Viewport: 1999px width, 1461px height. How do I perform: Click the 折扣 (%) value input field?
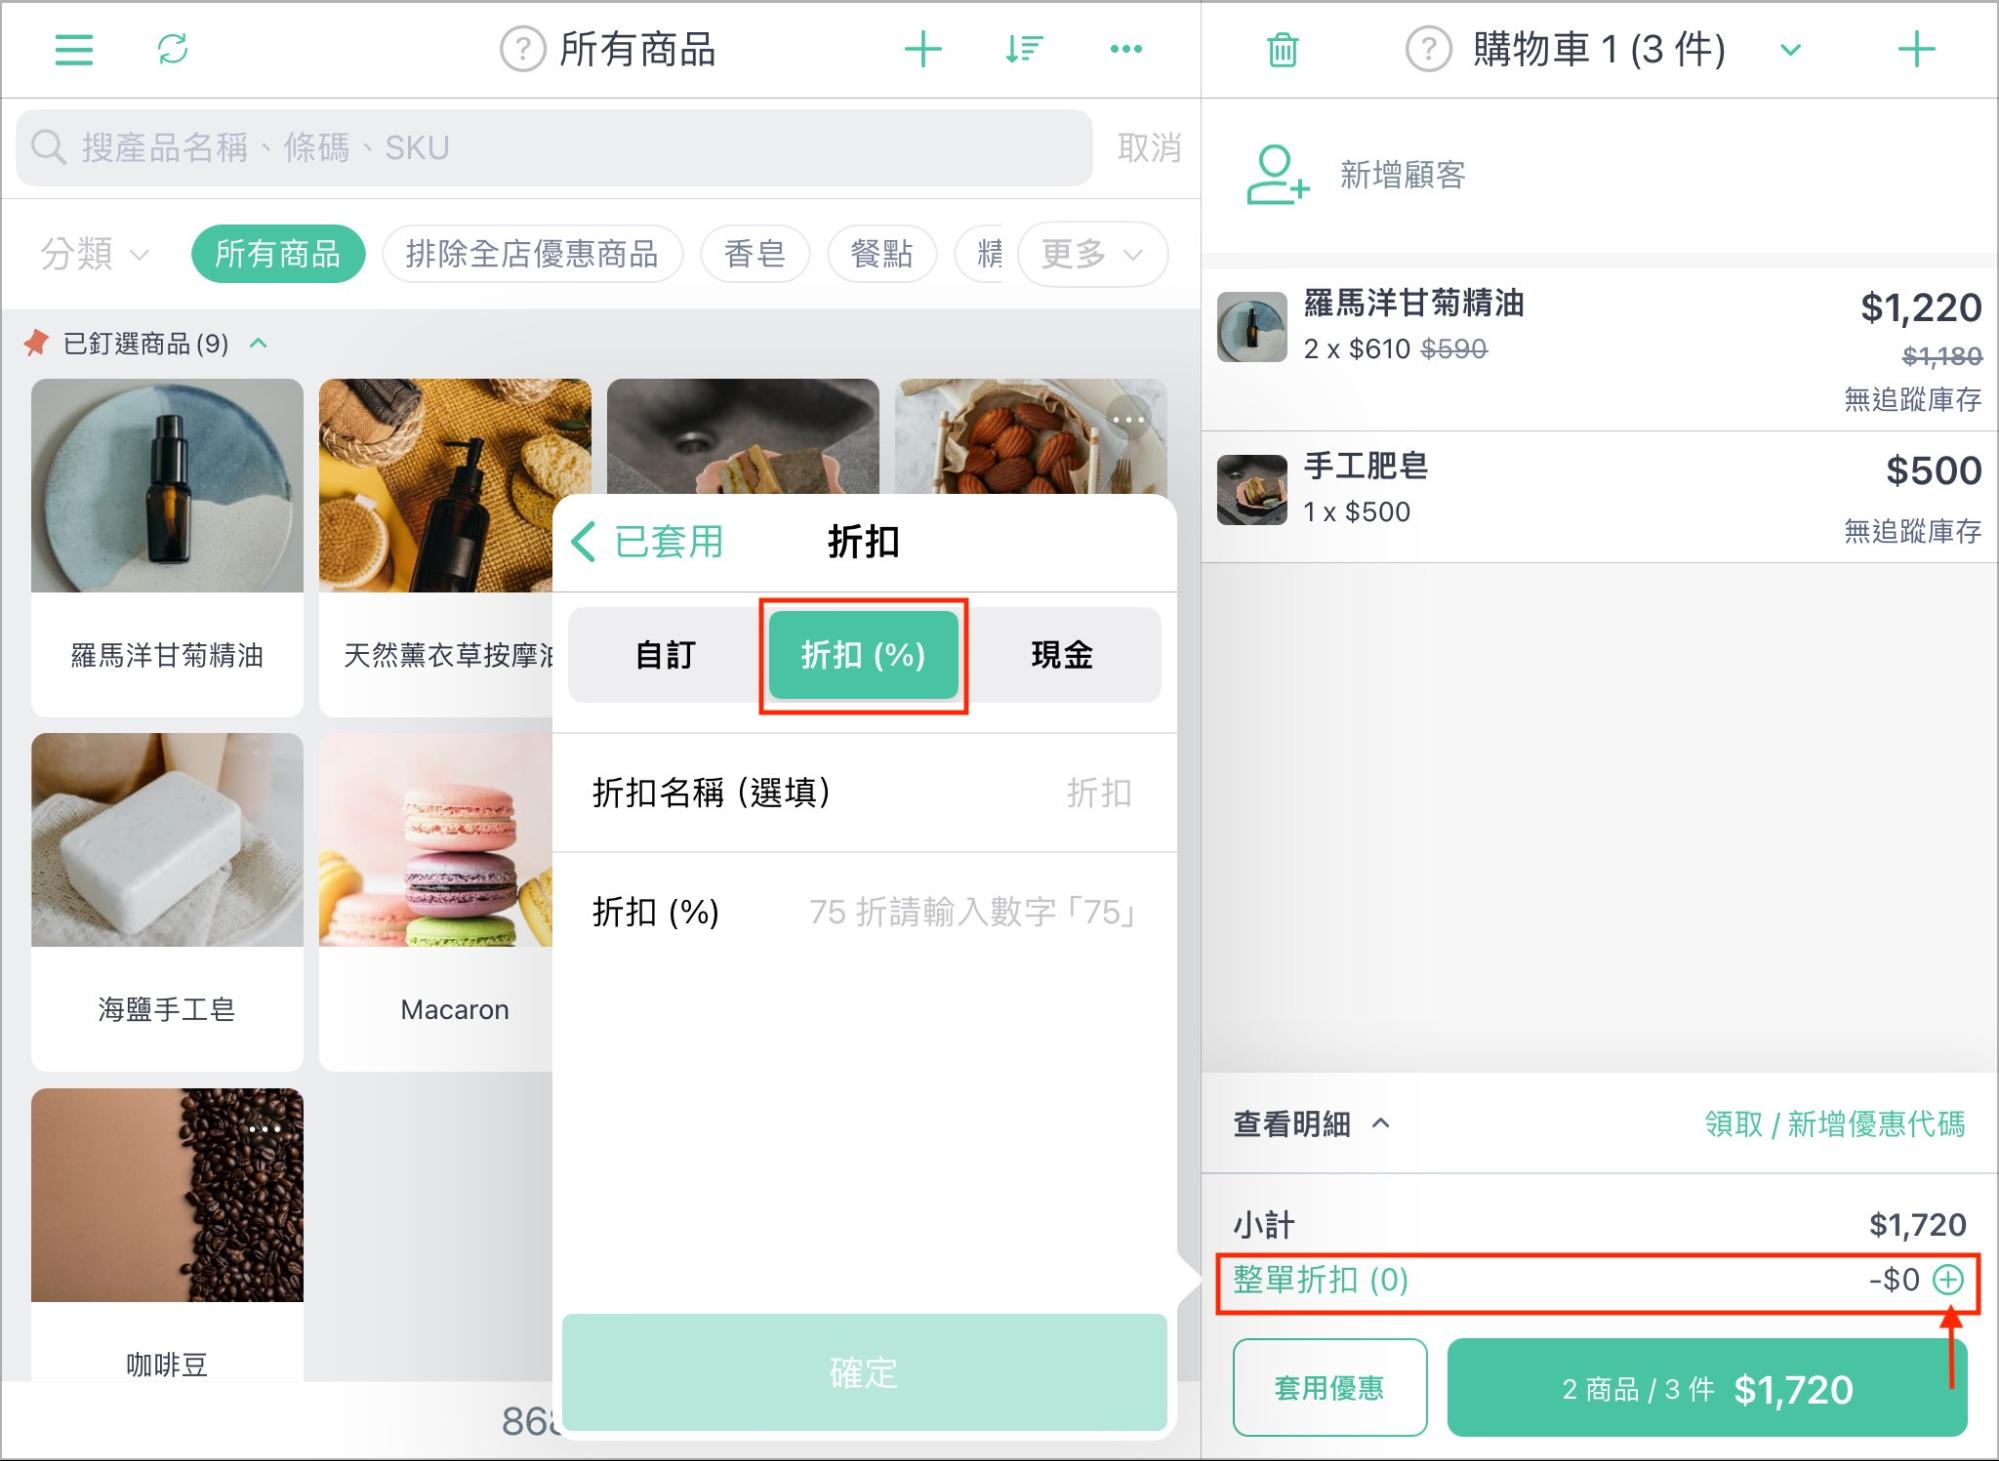864,912
